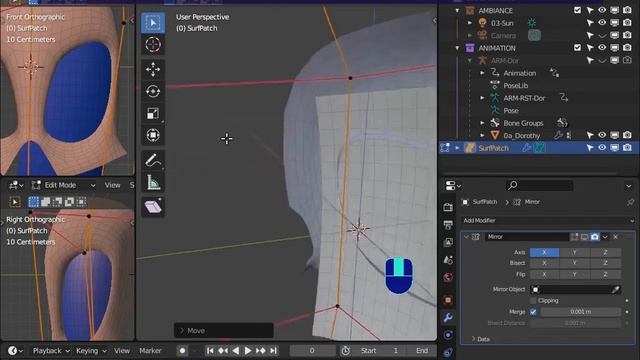Enable the Clipping checkbox
Viewport: 640px width, 360px height.
point(533,300)
